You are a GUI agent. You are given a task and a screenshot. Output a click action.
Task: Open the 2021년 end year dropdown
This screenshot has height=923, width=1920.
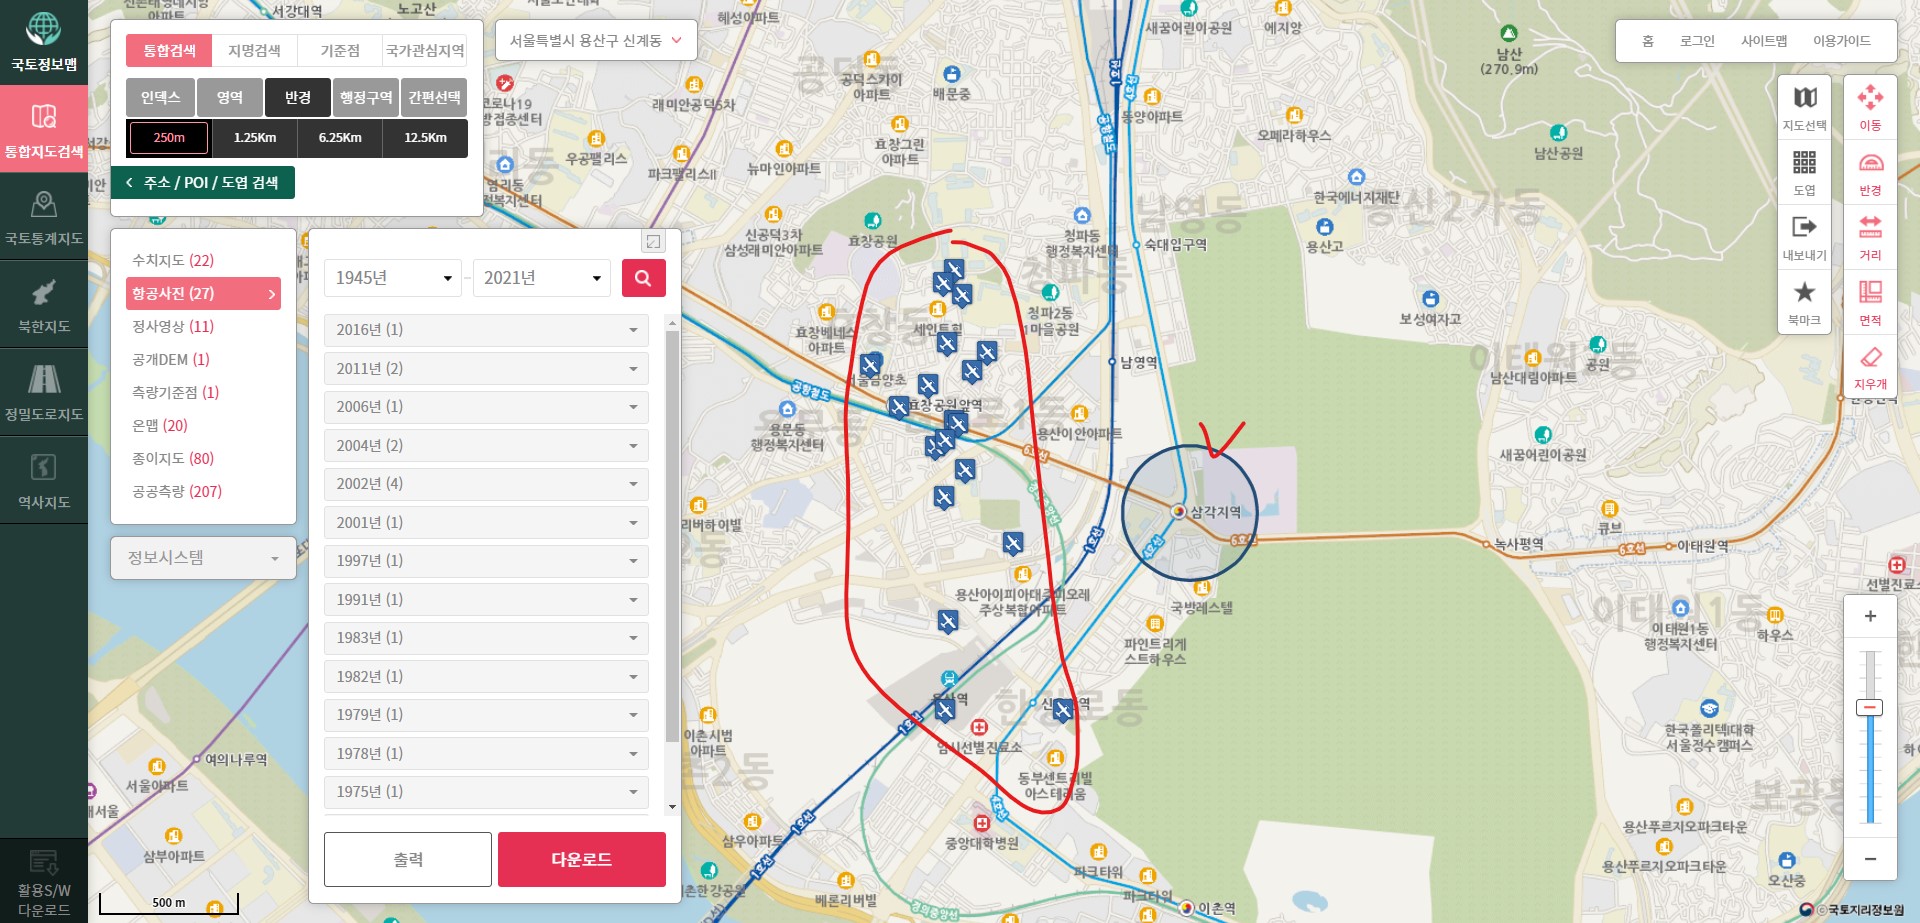coord(541,278)
